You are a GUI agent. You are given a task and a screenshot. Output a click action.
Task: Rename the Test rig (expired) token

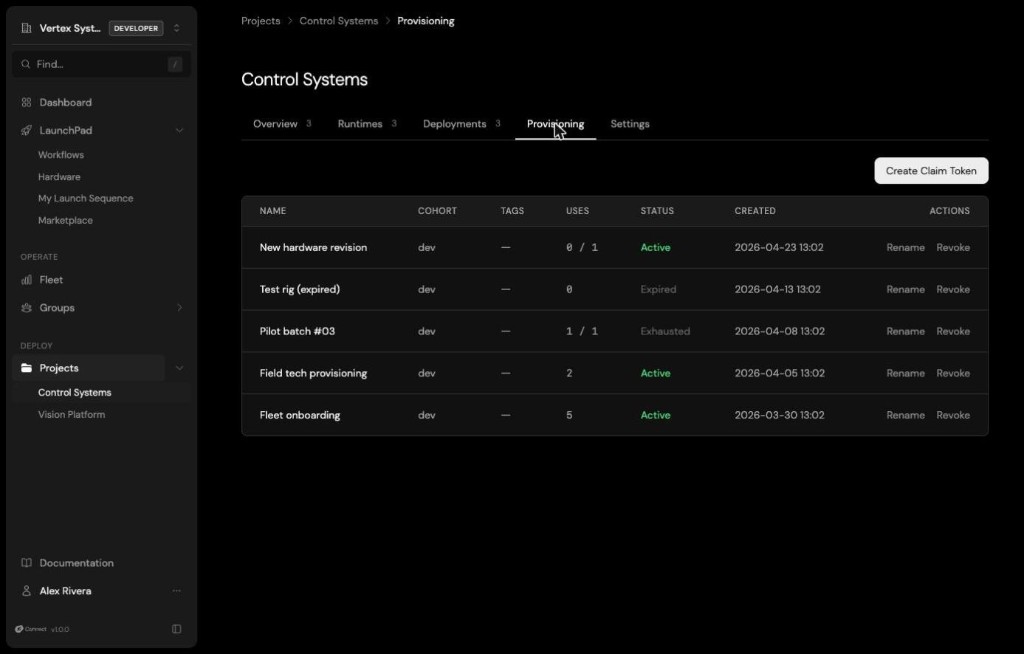[905, 289]
